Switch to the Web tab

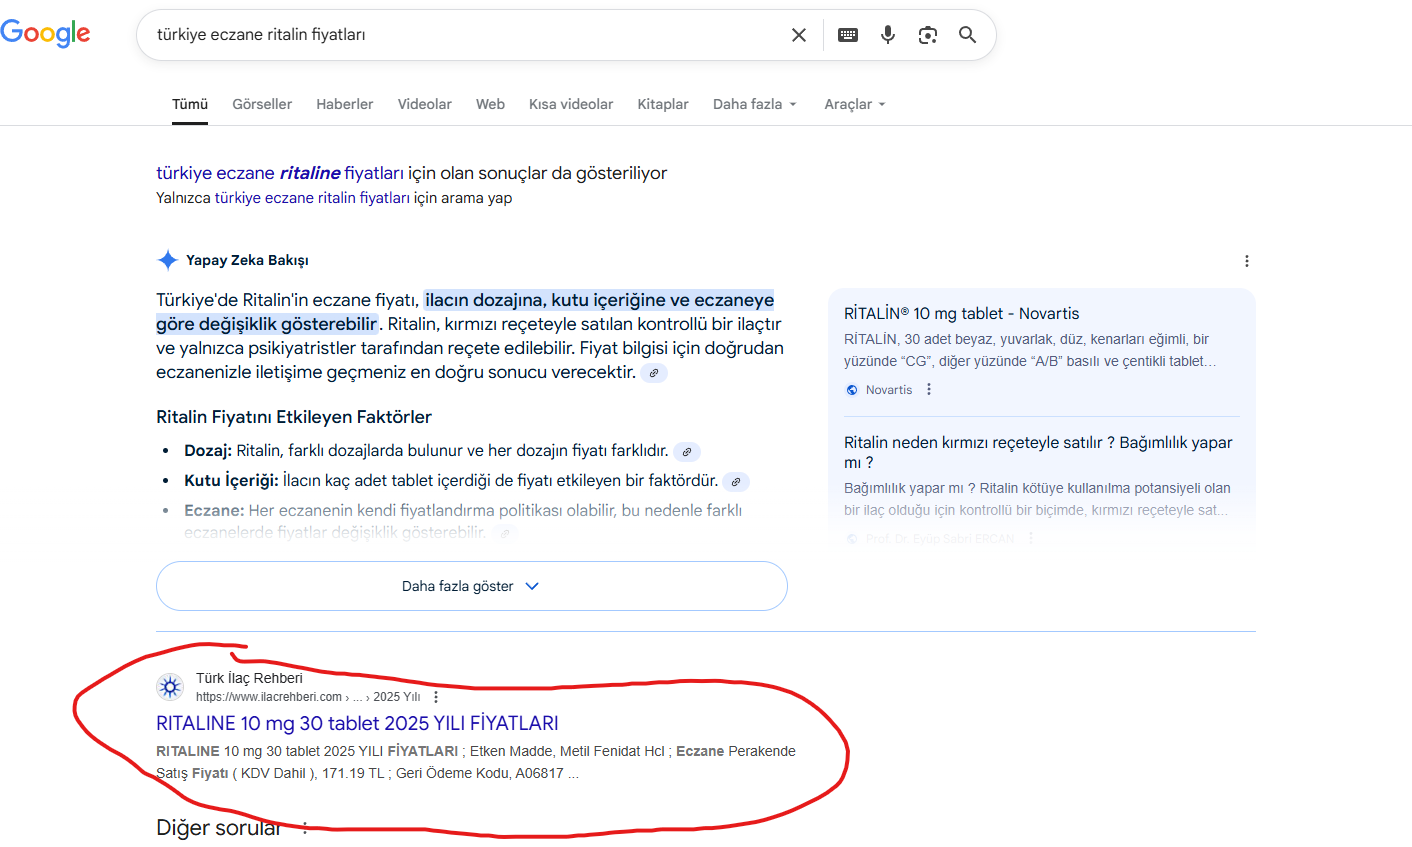(490, 104)
